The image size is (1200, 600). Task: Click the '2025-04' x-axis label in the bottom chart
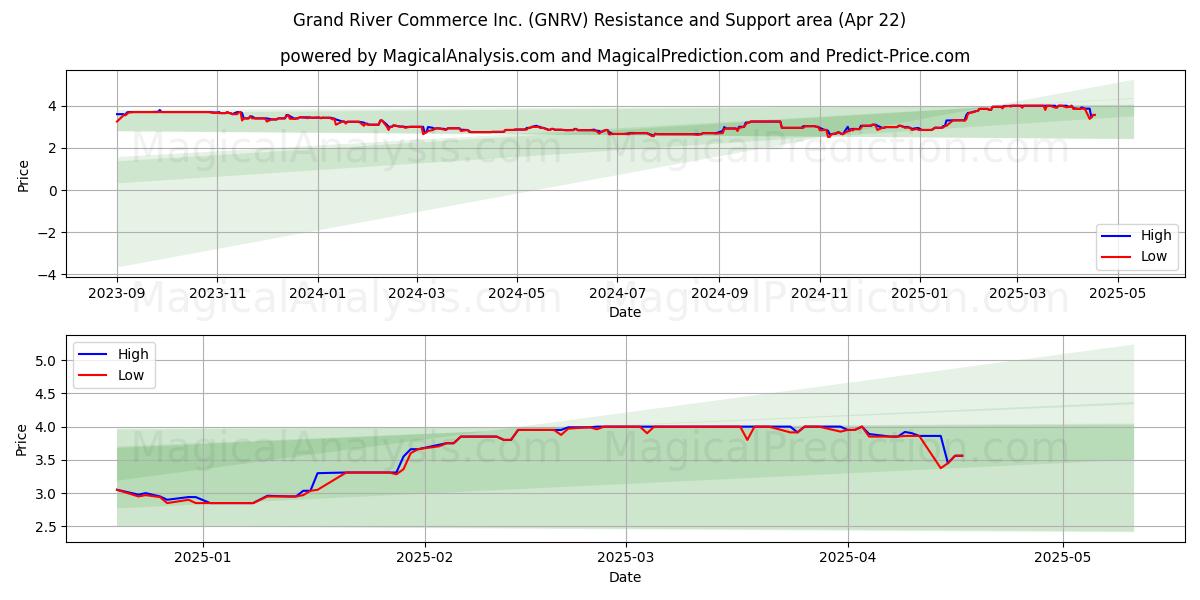(848, 559)
